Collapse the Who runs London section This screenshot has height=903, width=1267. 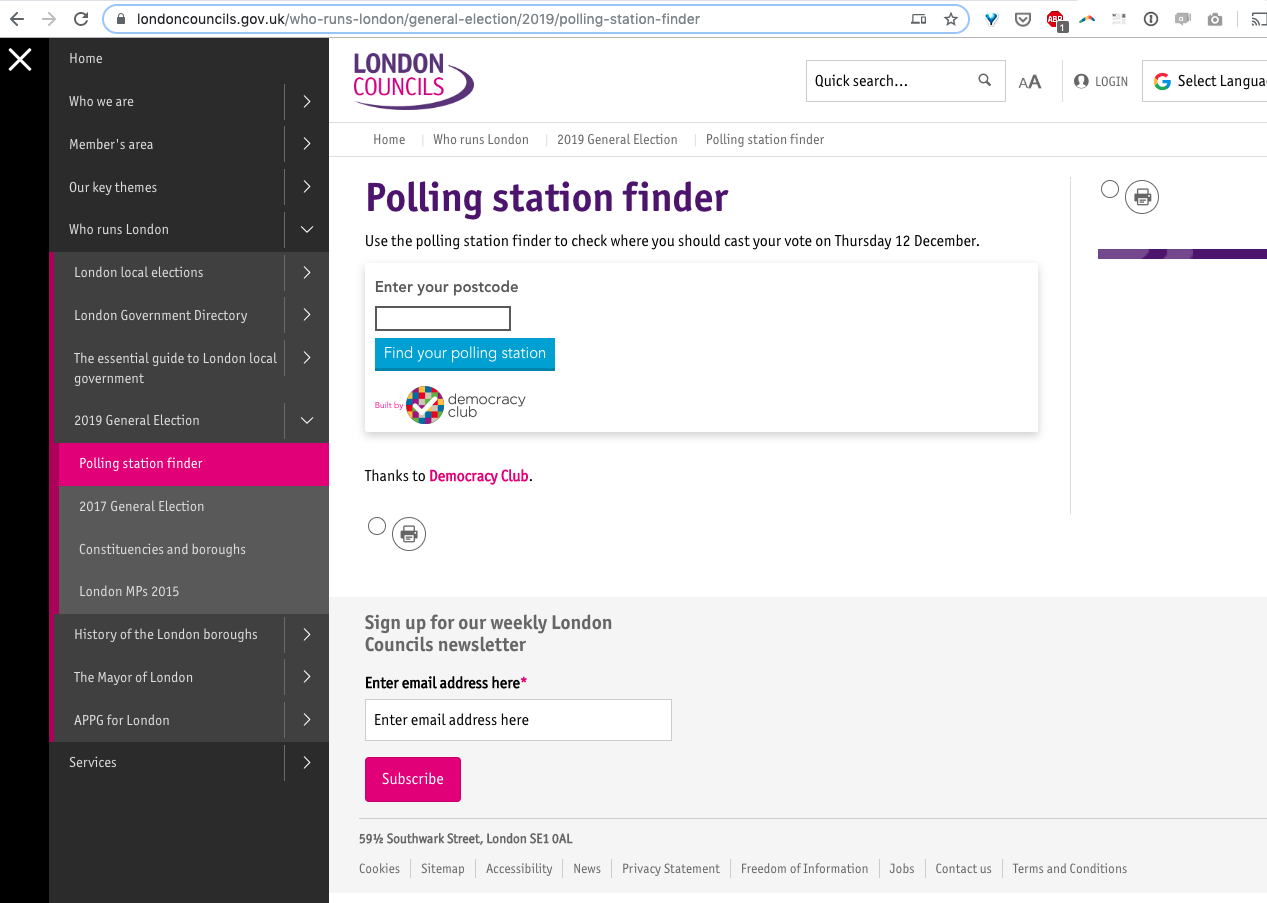[307, 230]
